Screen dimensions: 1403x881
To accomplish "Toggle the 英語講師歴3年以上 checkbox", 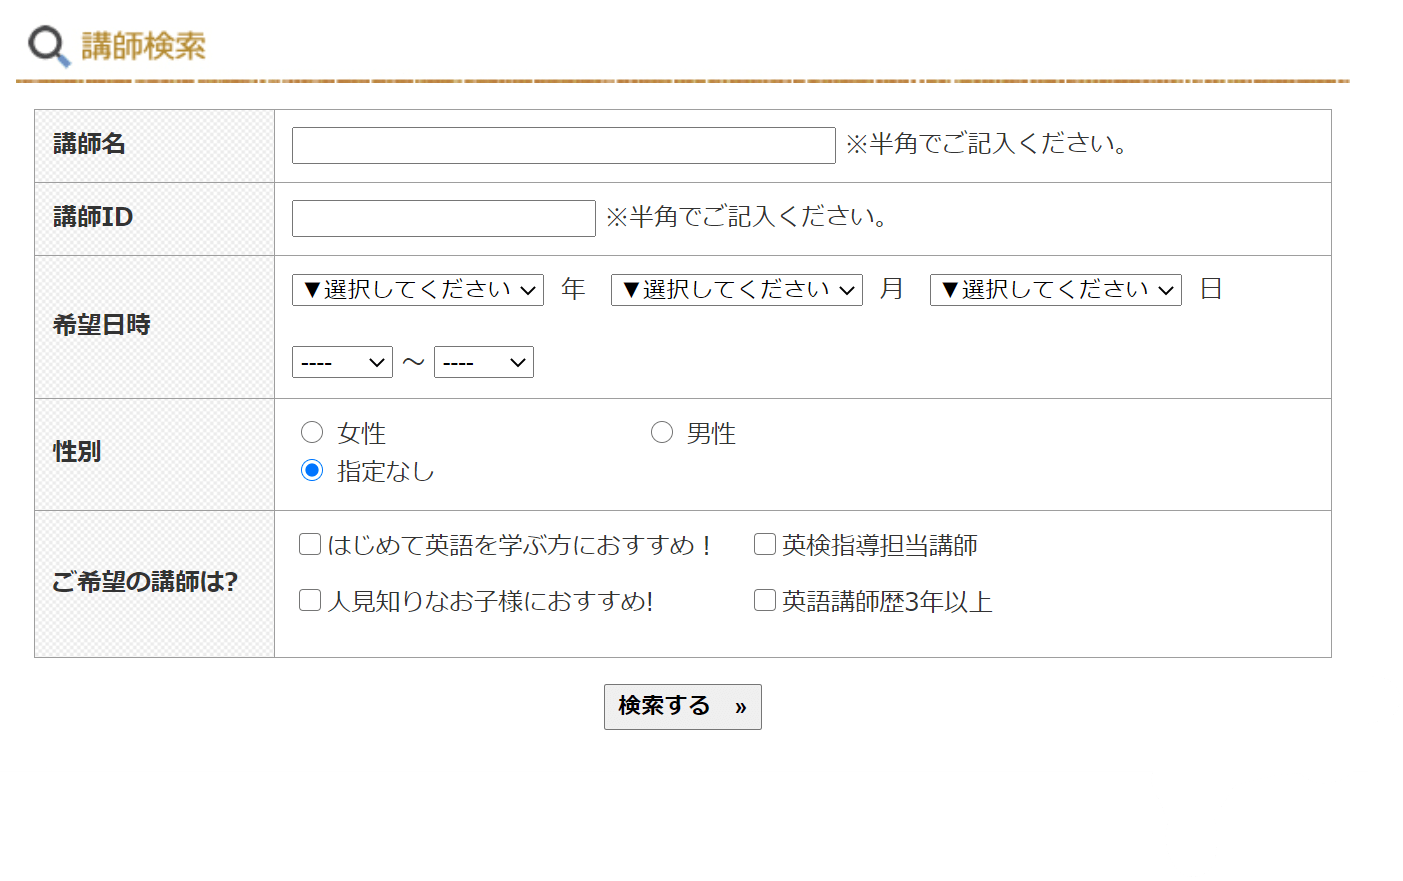I will pos(765,600).
